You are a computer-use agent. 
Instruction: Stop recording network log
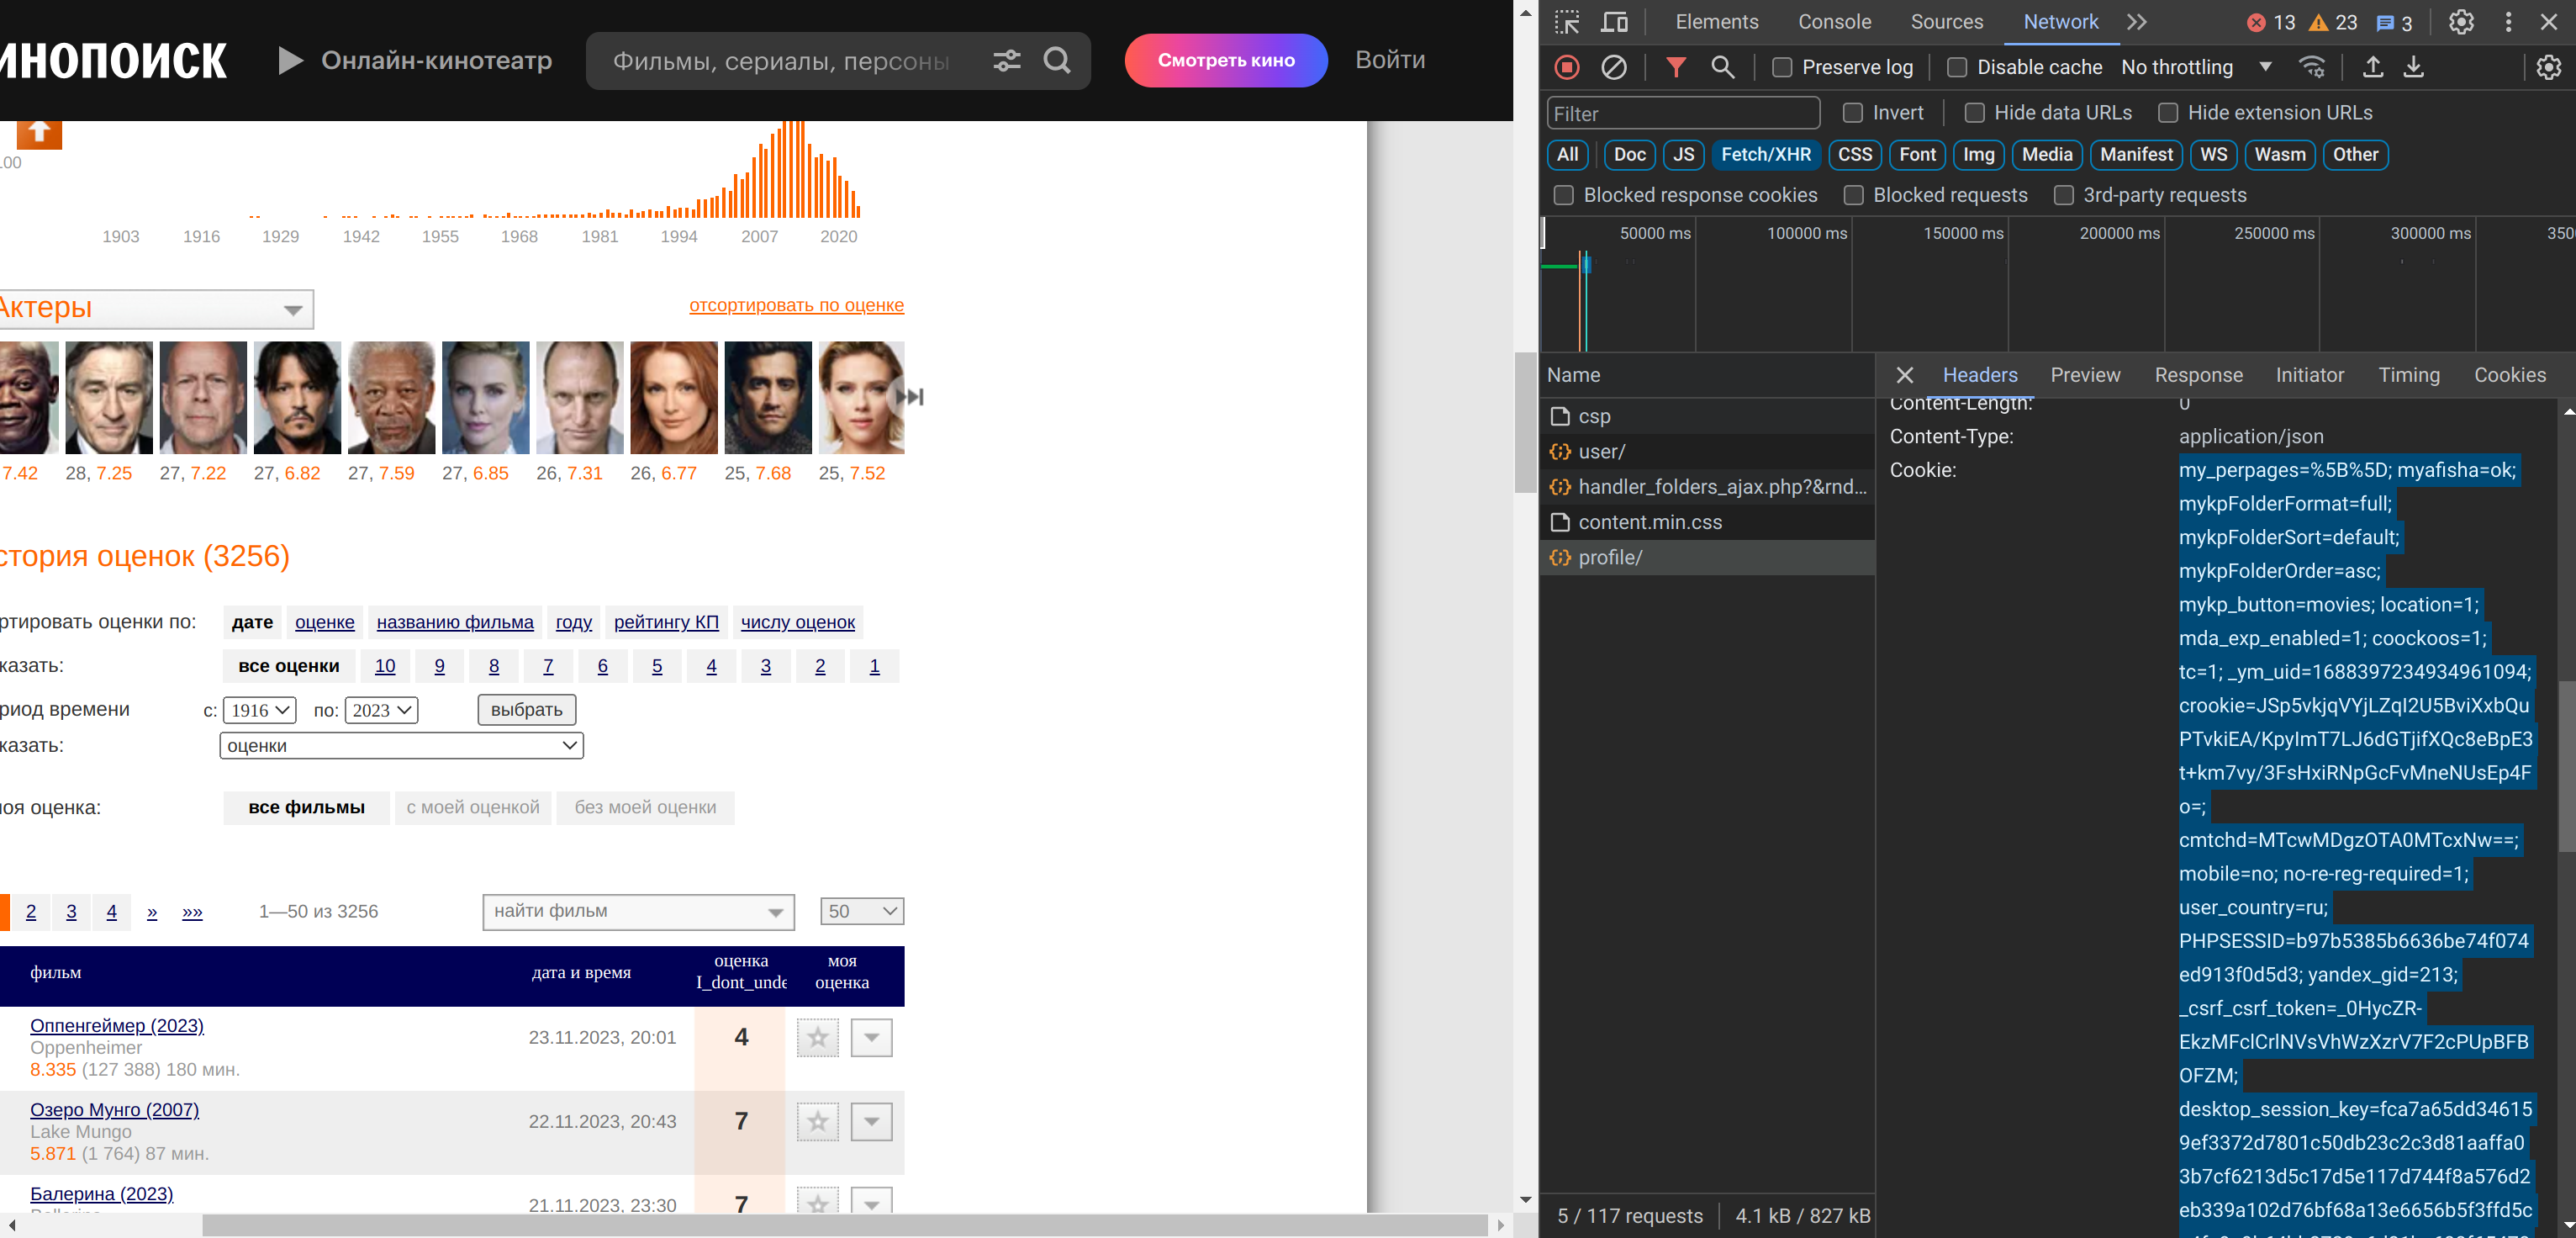[x=1567, y=67]
